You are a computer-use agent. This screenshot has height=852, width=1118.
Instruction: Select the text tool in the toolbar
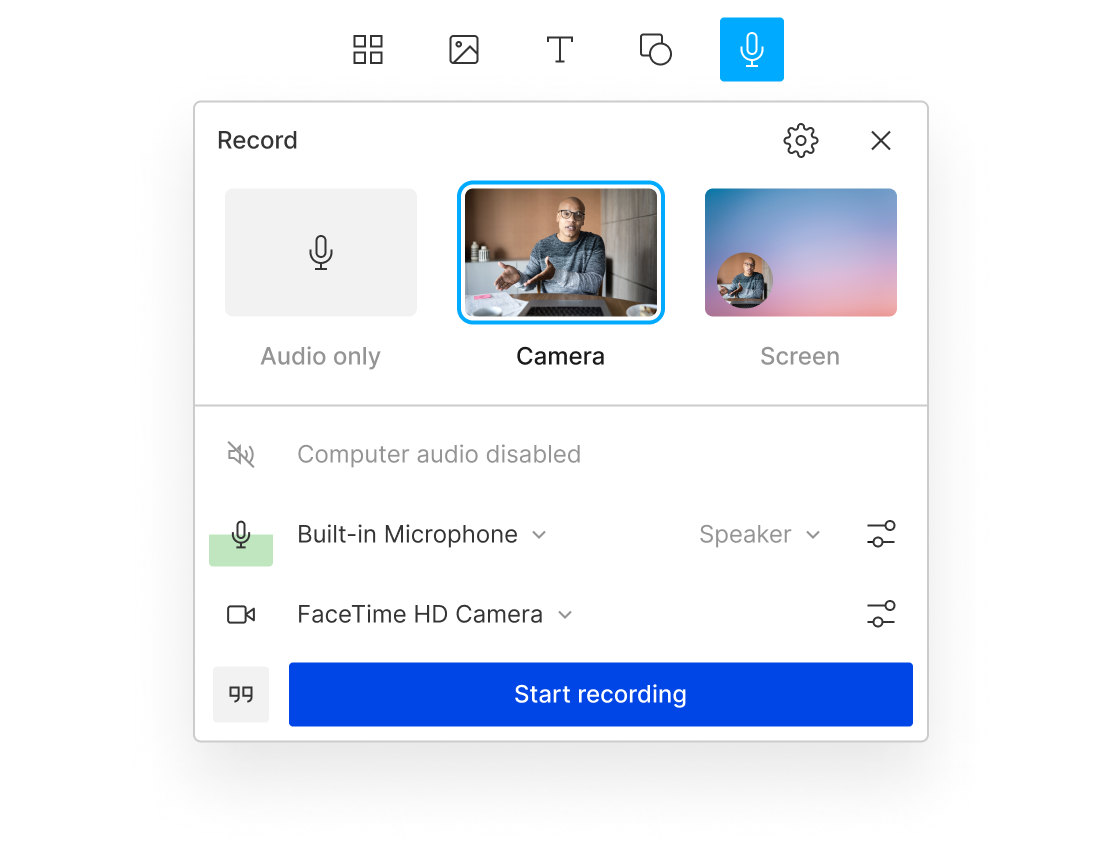click(x=560, y=49)
